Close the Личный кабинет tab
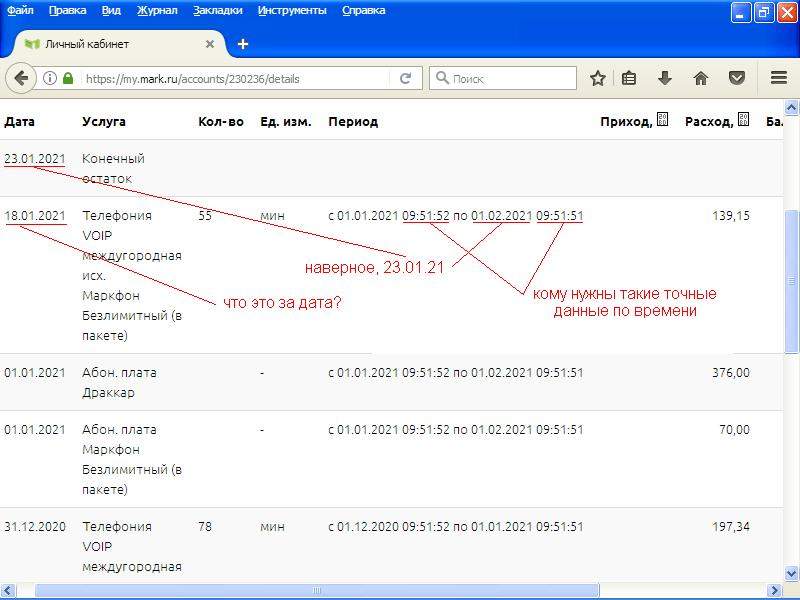800x600 pixels. (x=210, y=44)
